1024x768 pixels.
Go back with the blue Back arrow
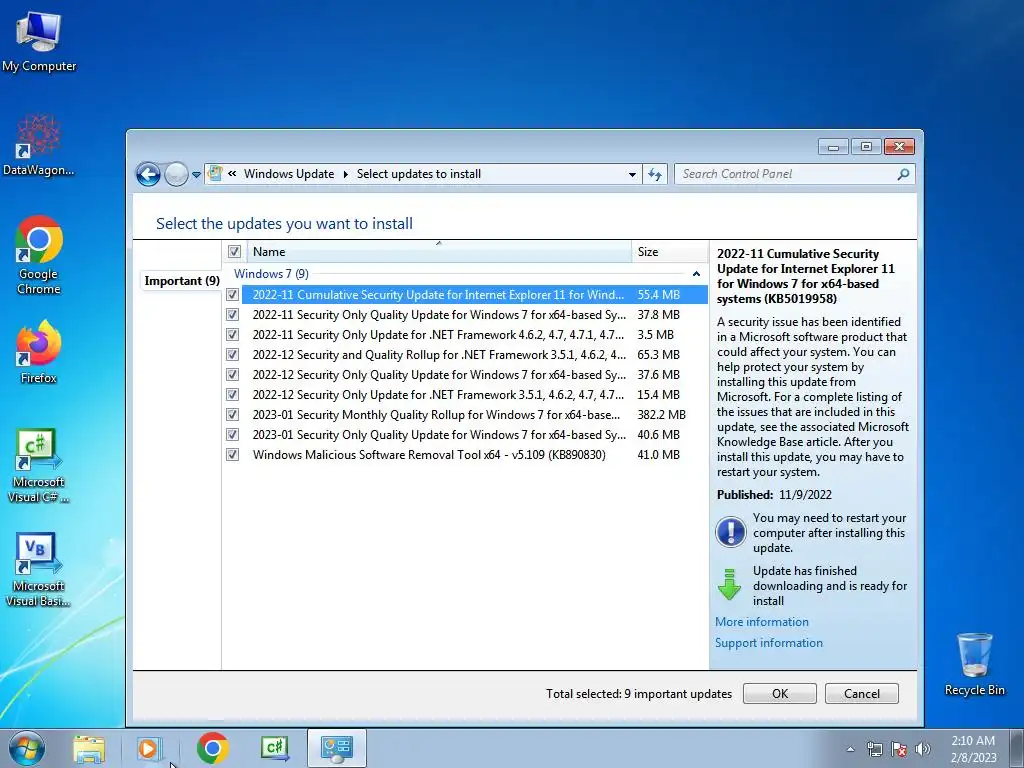(x=148, y=174)
